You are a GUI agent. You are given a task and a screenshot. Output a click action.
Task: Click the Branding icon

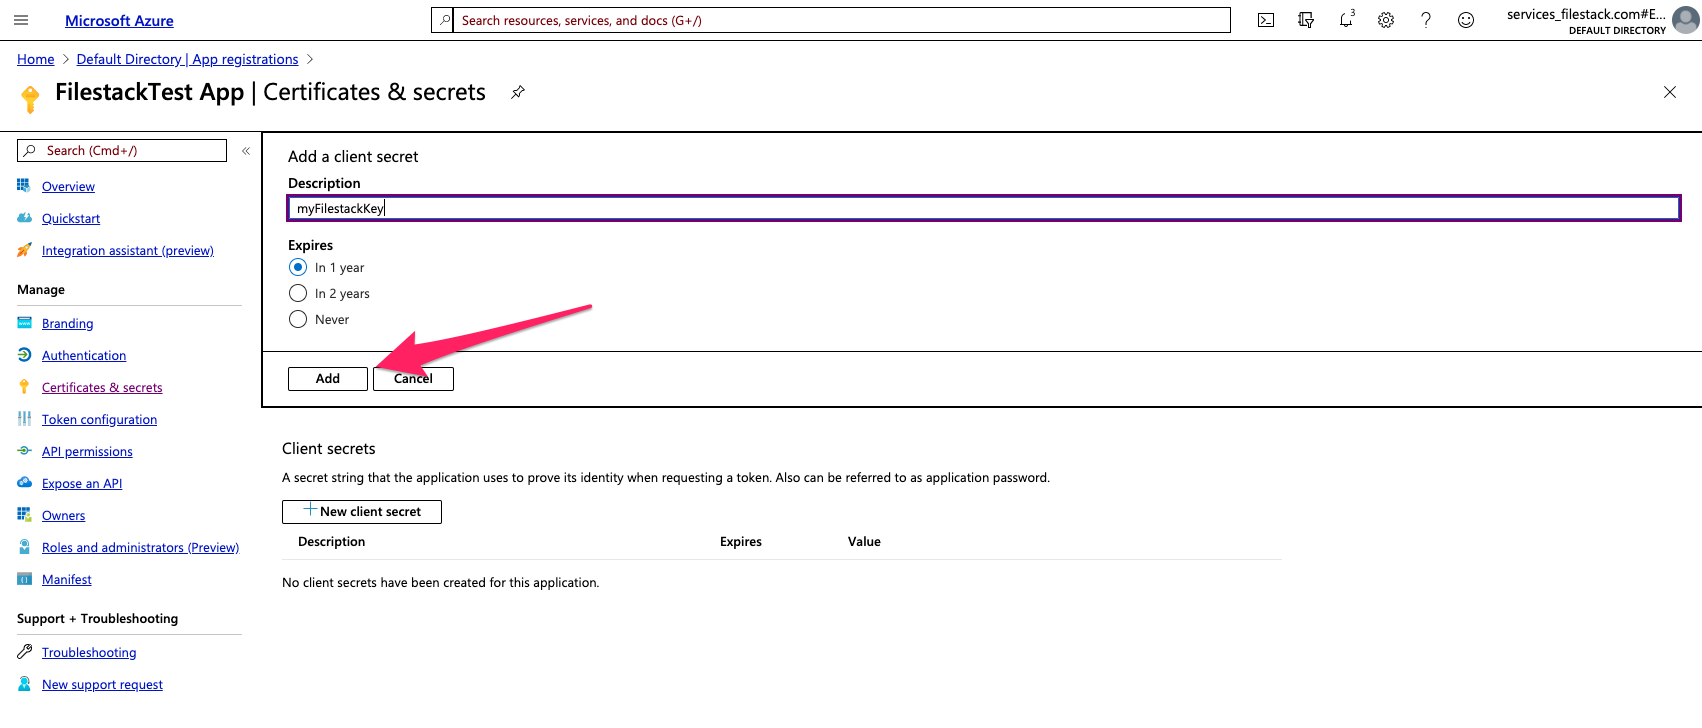(24, 323)
